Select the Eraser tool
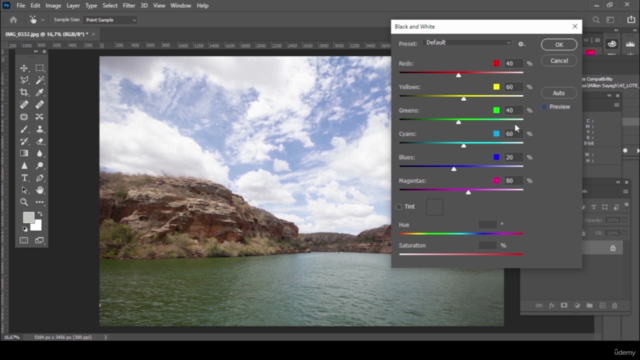 (x=40, y=142)
